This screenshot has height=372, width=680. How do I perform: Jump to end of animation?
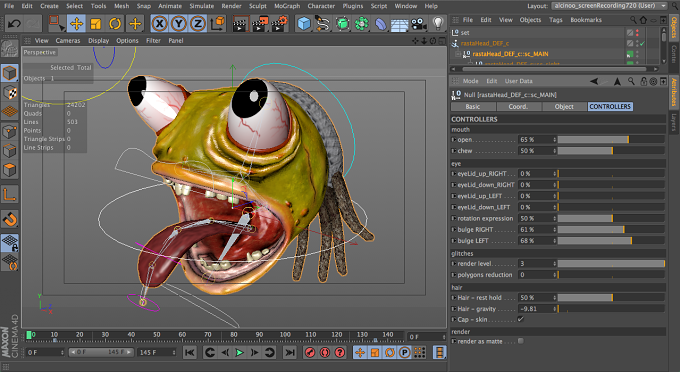[289, 352]
